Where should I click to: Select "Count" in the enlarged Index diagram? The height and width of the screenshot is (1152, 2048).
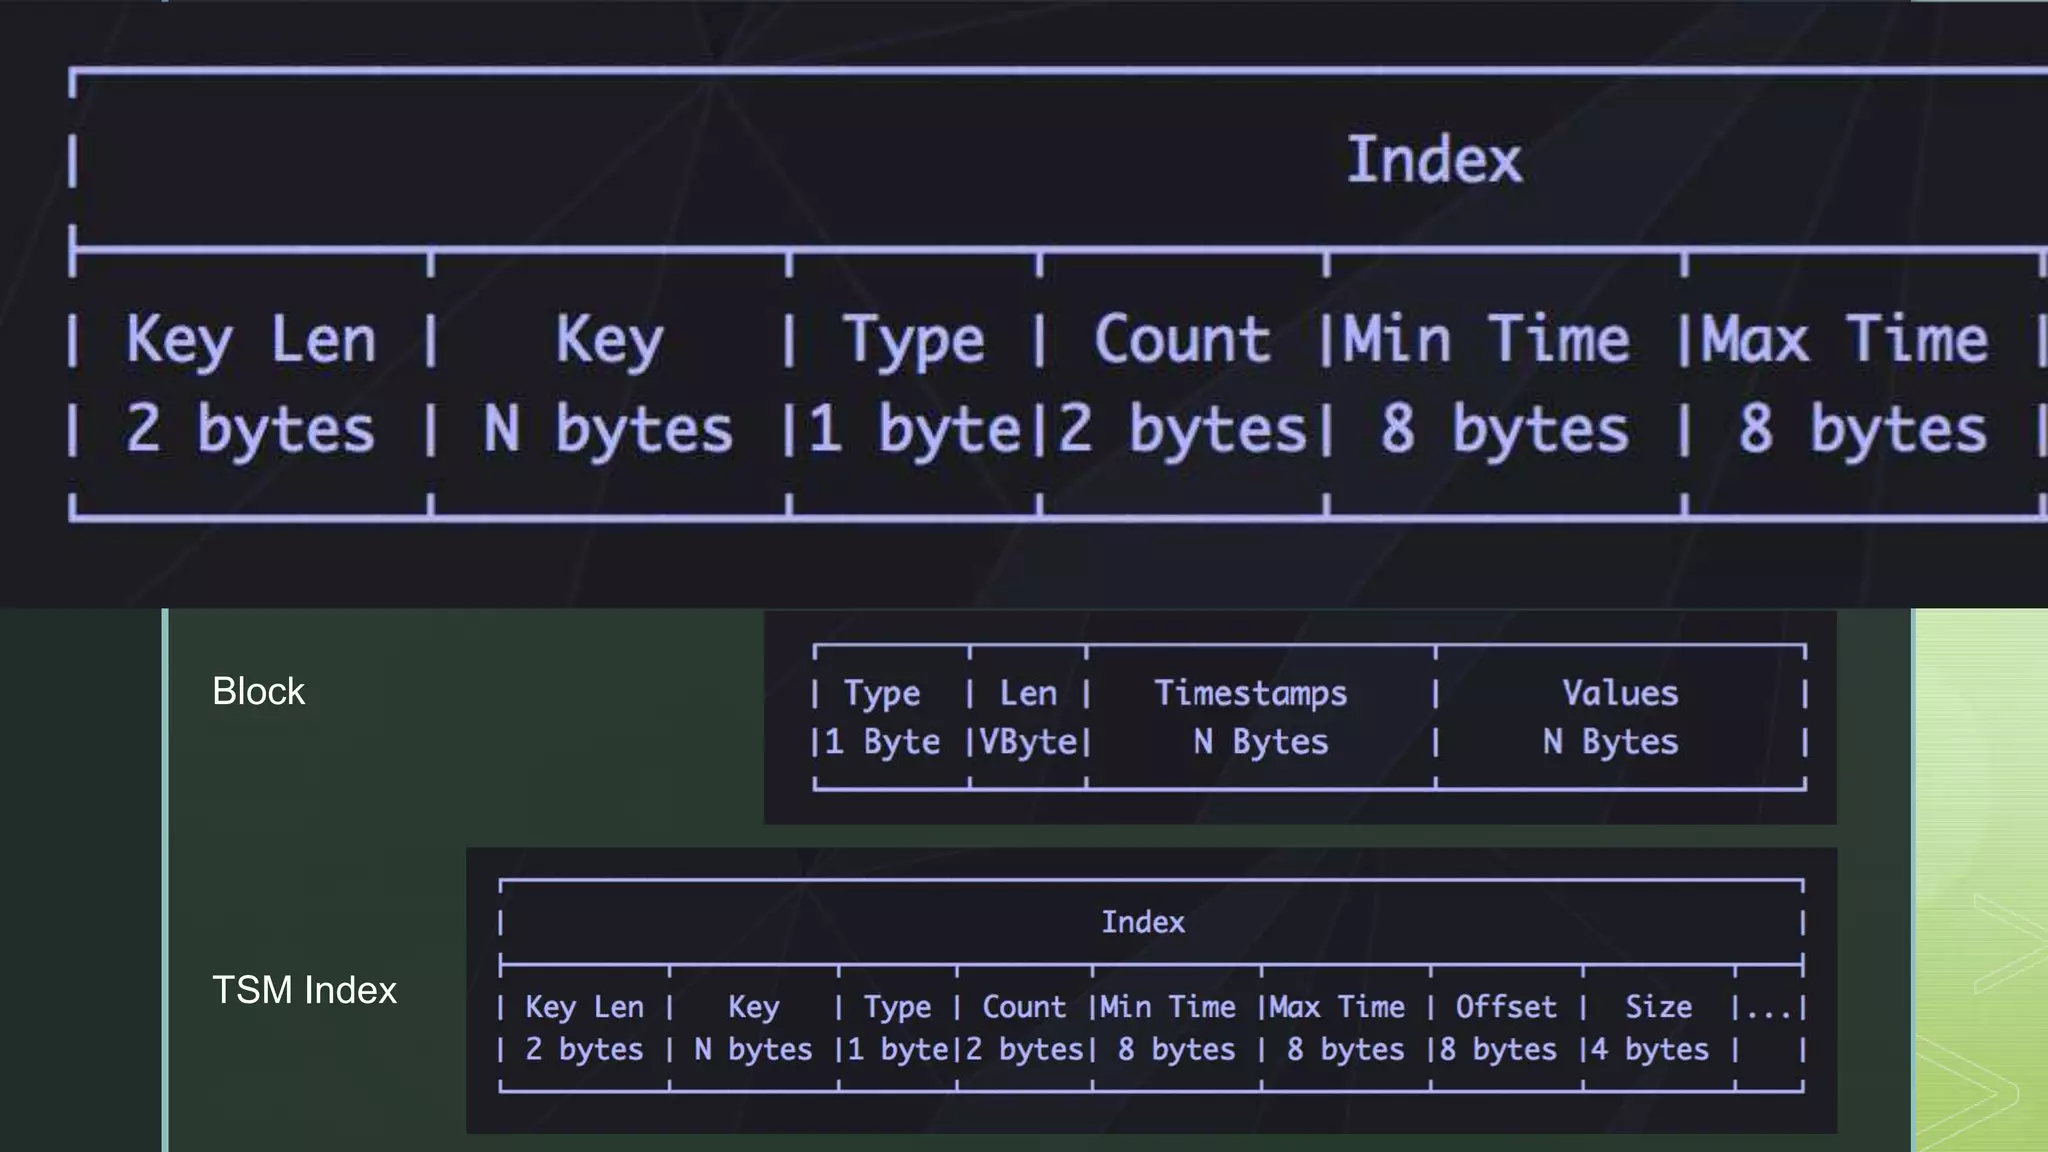coord(1182,340)
